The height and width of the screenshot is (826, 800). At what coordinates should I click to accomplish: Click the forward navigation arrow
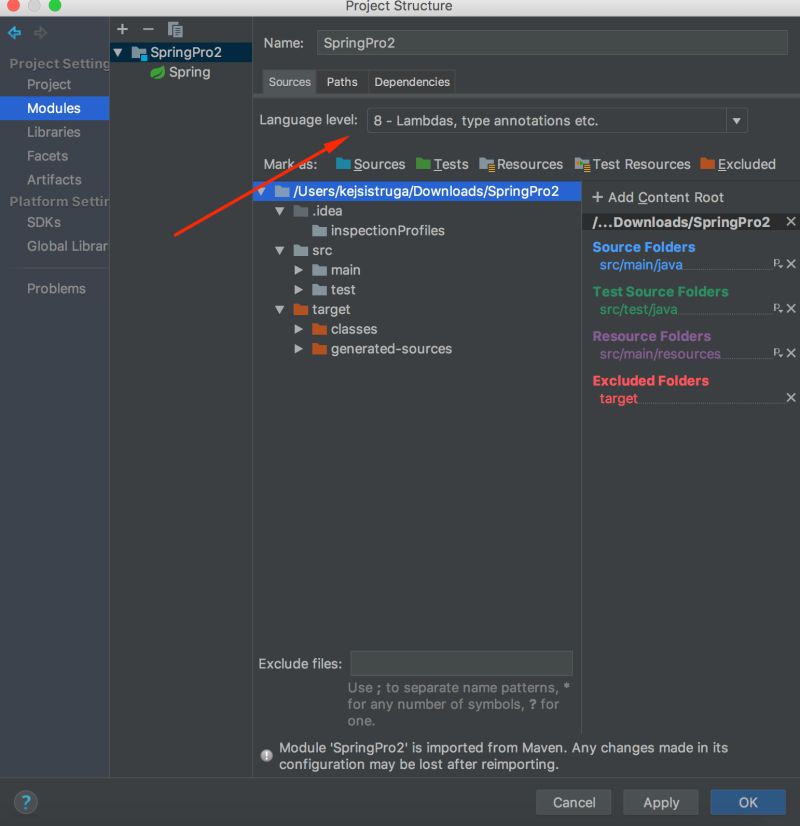[40, 33]
